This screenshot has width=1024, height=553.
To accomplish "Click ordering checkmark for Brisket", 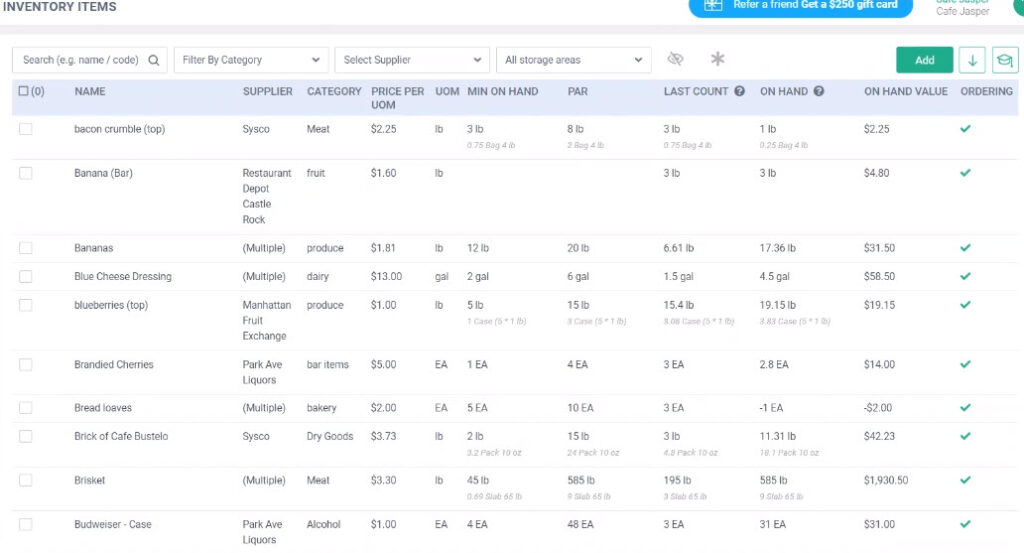I will [x=965, y=480].
